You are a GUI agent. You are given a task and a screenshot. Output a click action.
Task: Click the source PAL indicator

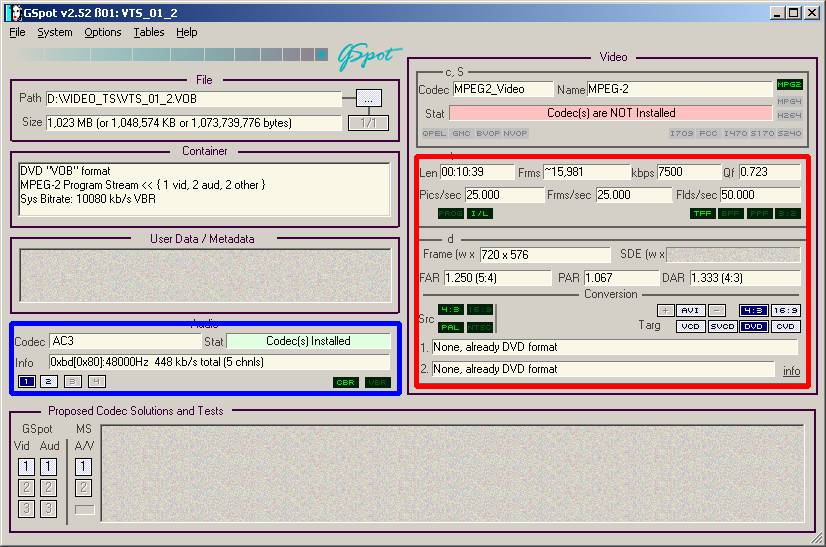[x=451, y=327]
